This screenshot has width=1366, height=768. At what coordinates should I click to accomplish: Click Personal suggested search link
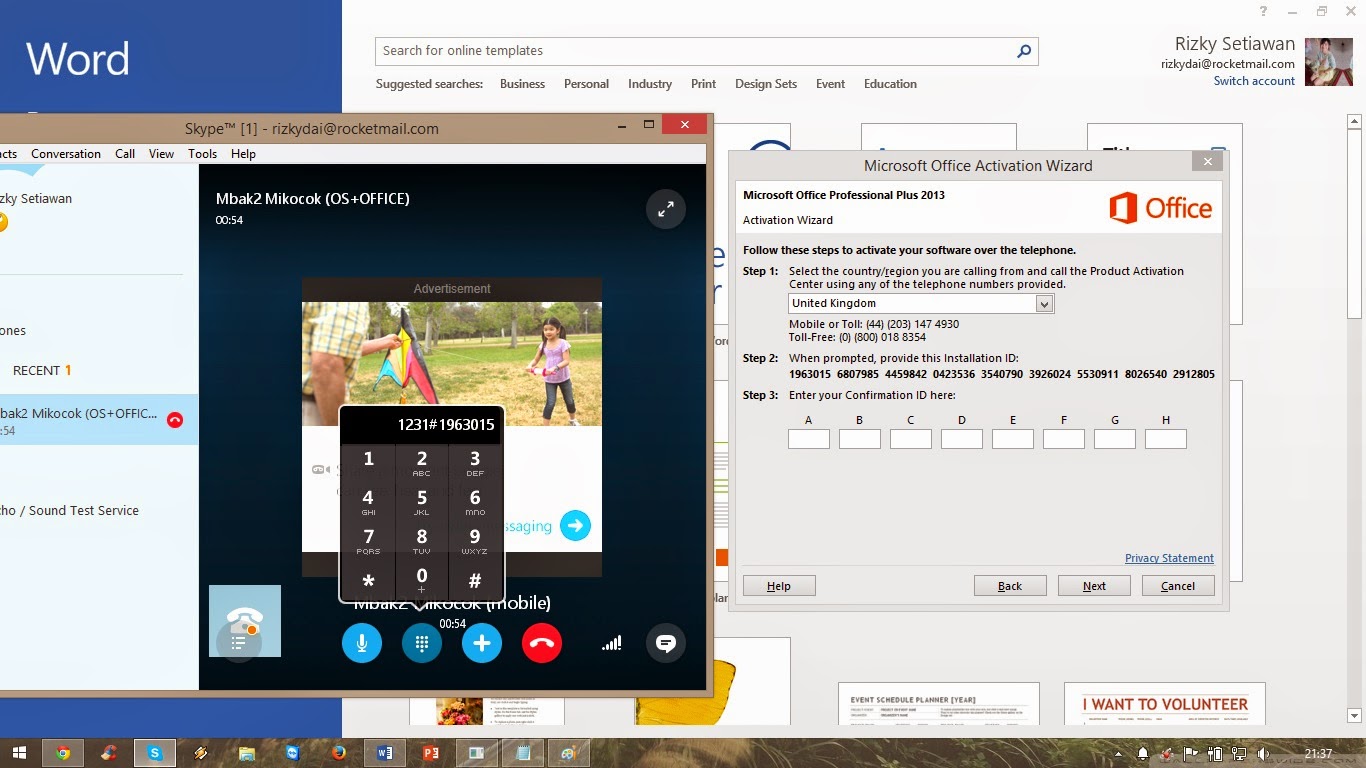586,84
